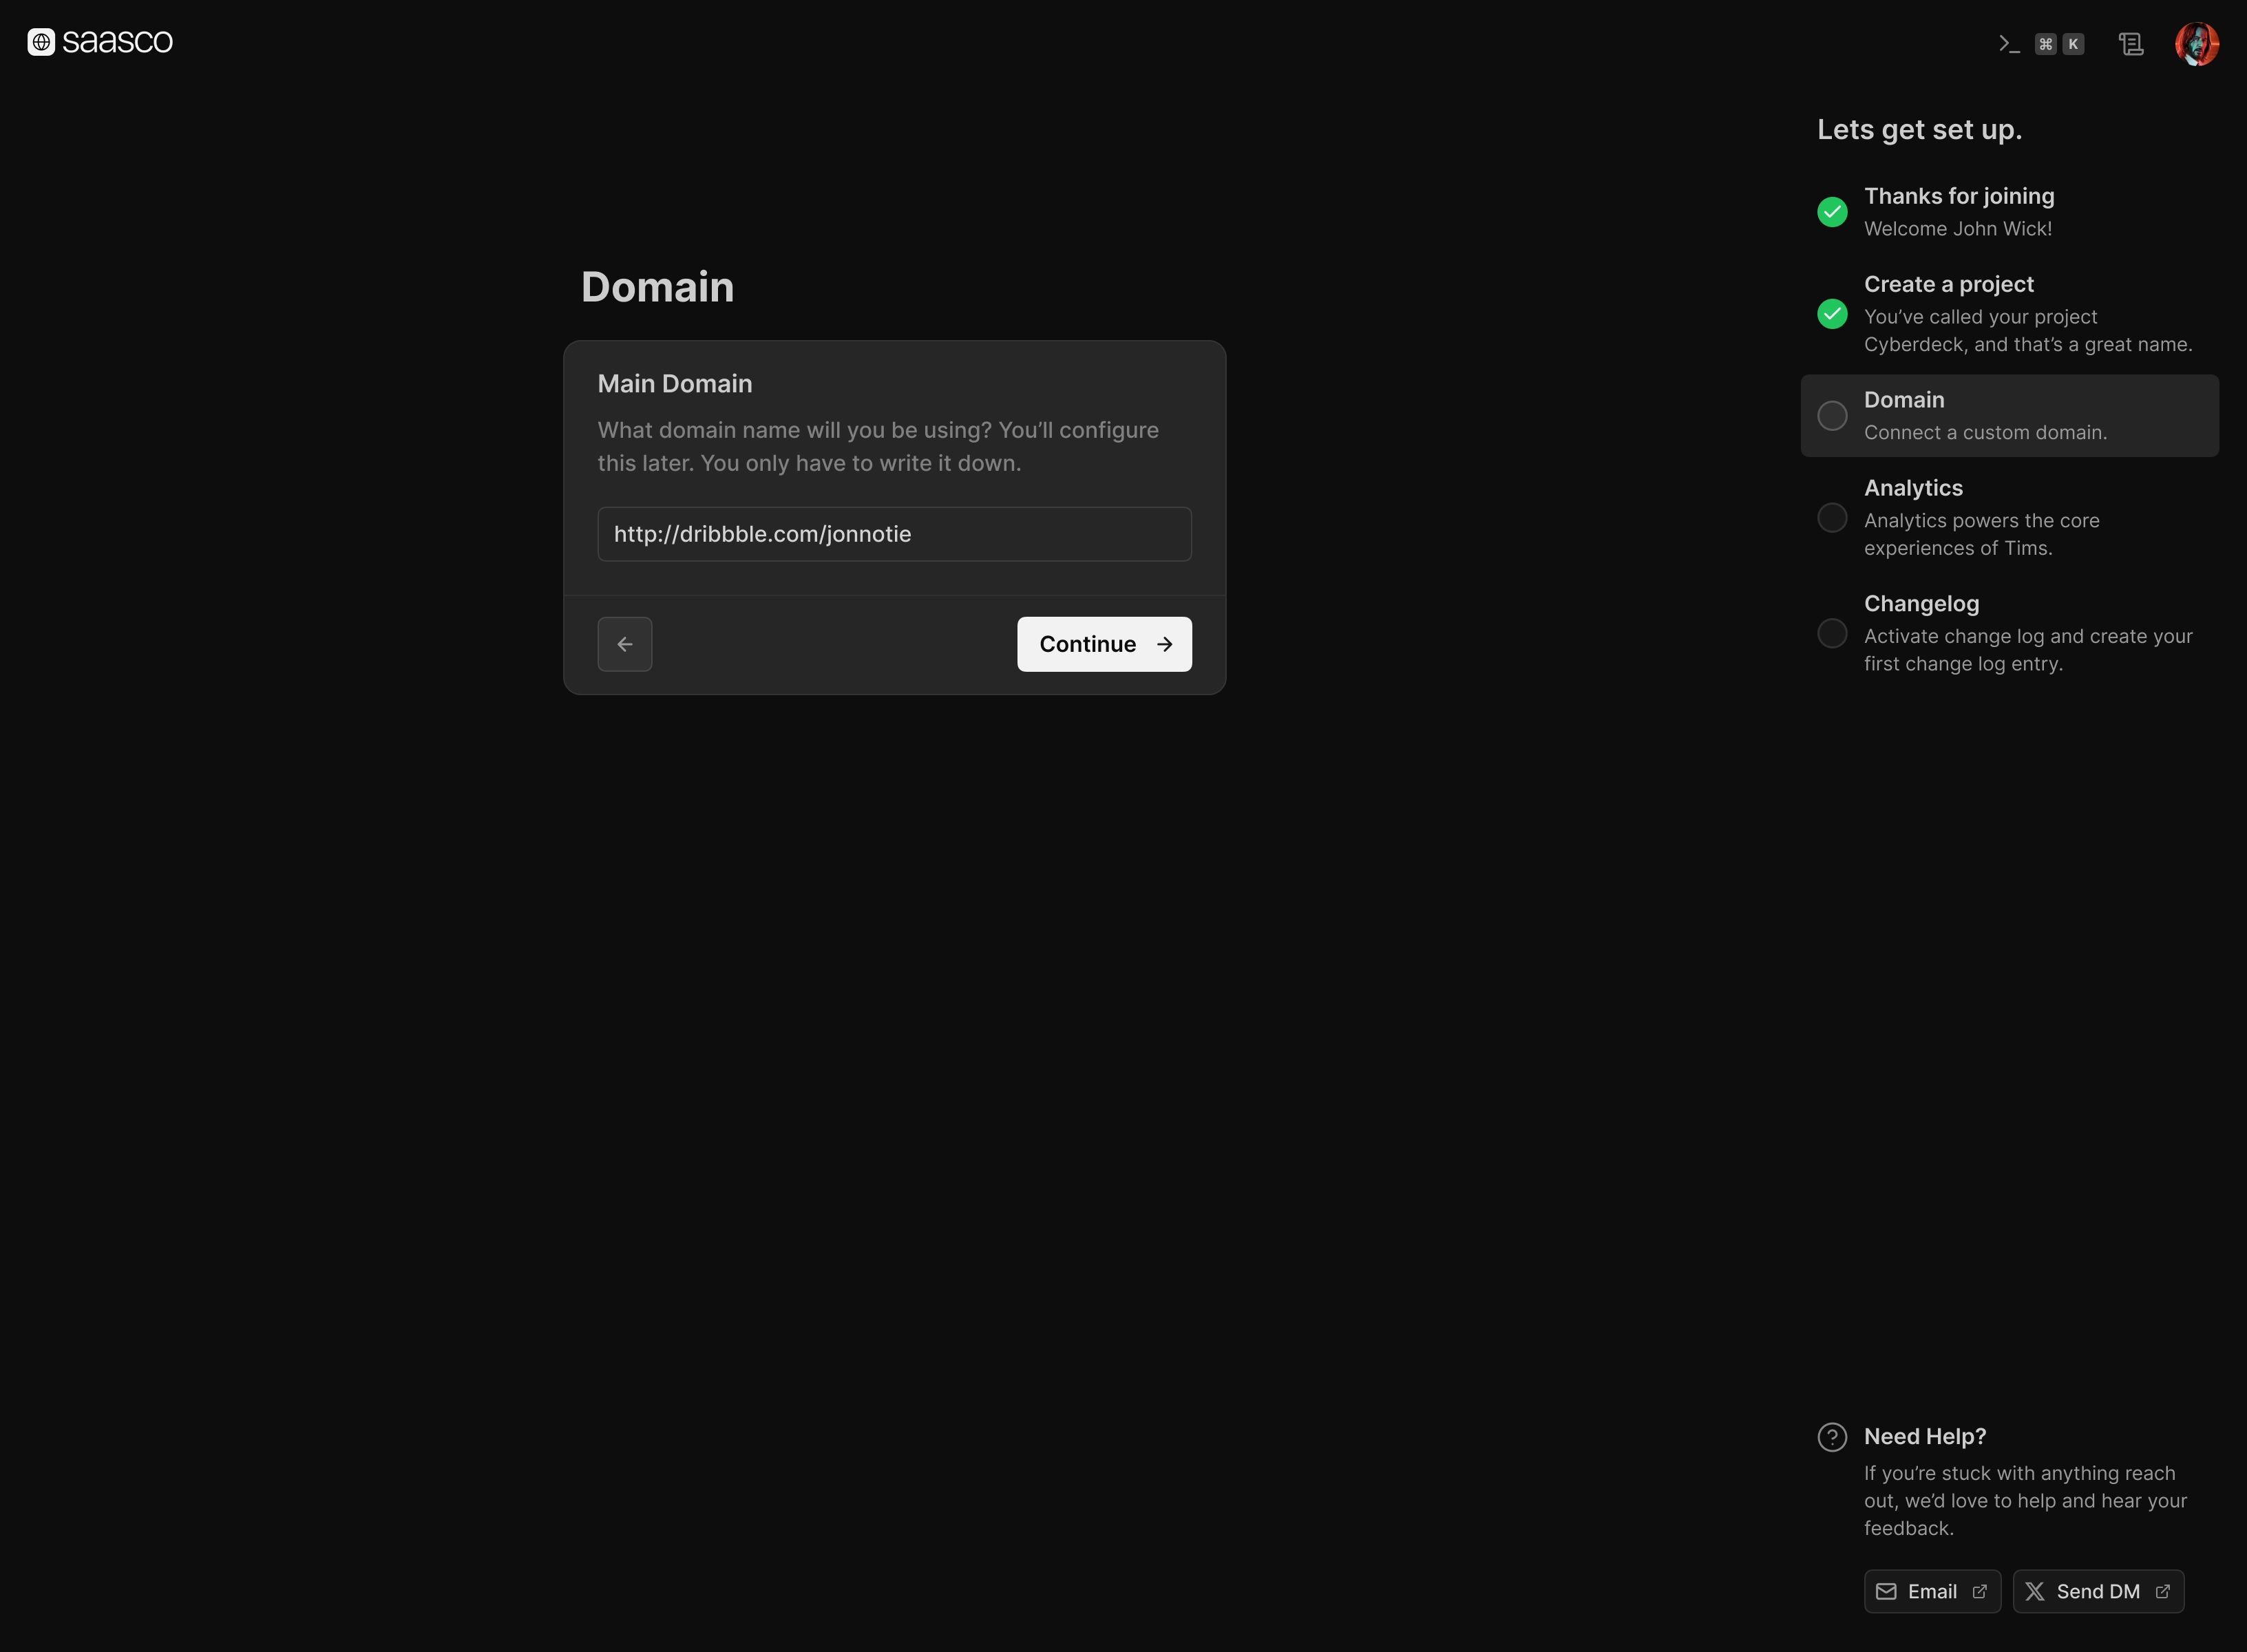Open the Create a project step
2247x1652 pixels.
(x=2009, y=314)
